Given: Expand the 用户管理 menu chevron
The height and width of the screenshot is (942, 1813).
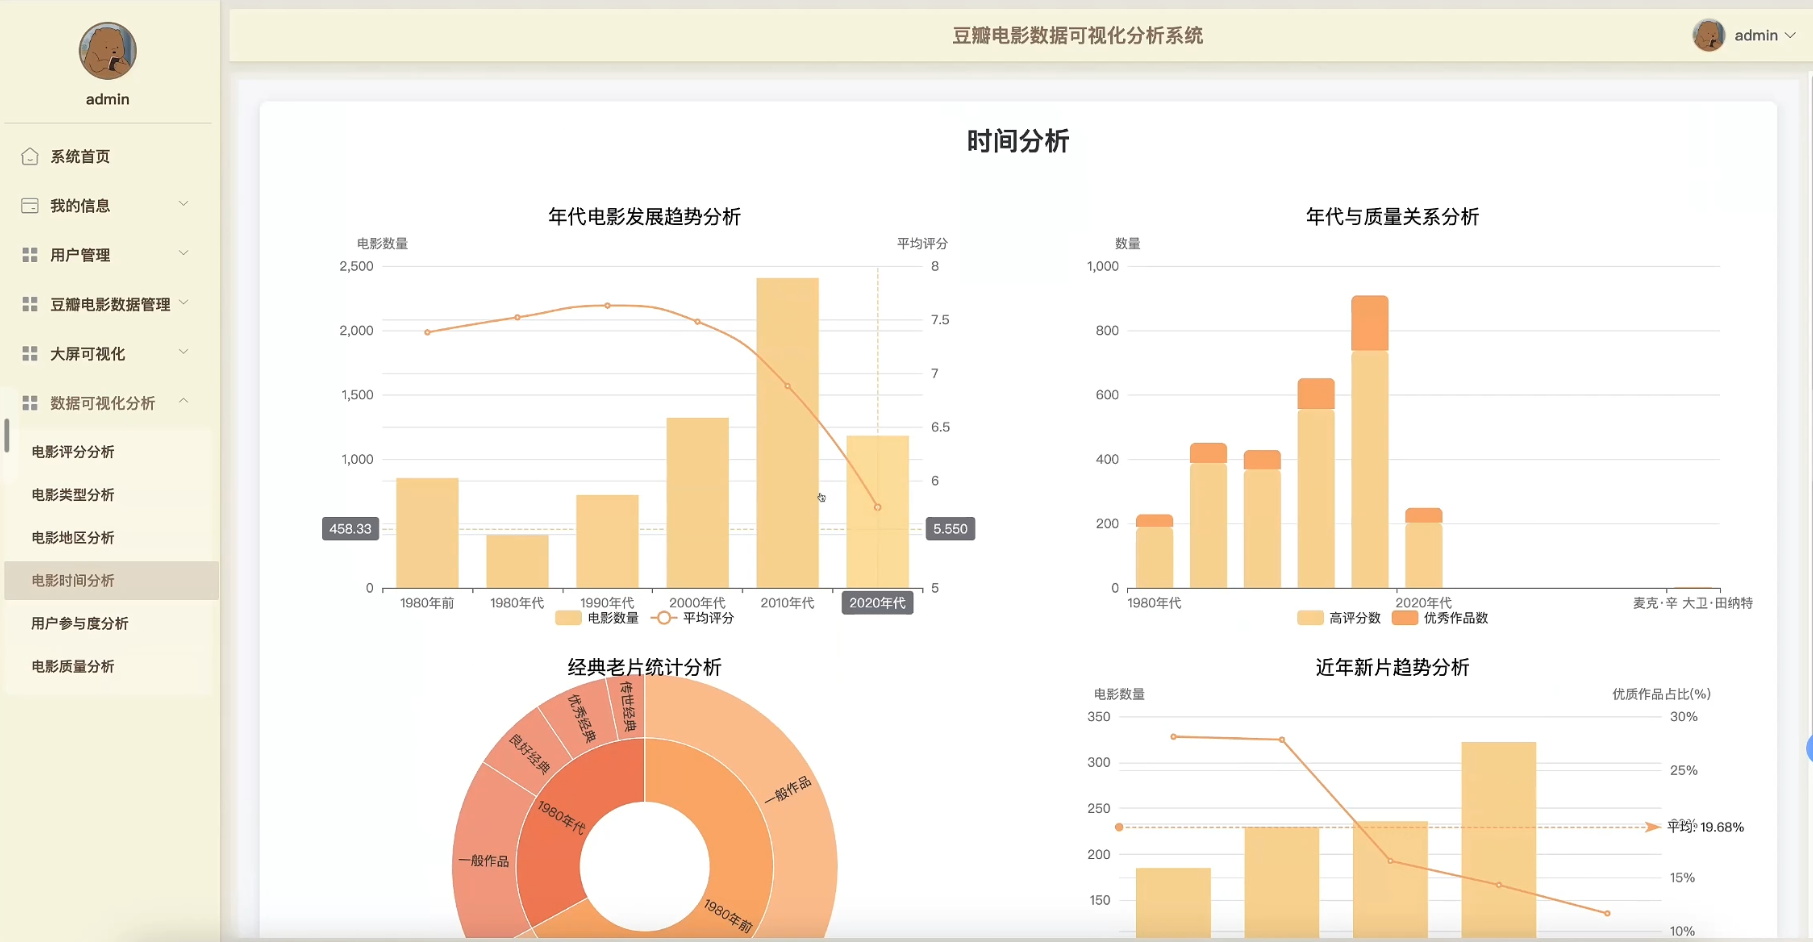Looking at the screenshot, I should point(184,253).
